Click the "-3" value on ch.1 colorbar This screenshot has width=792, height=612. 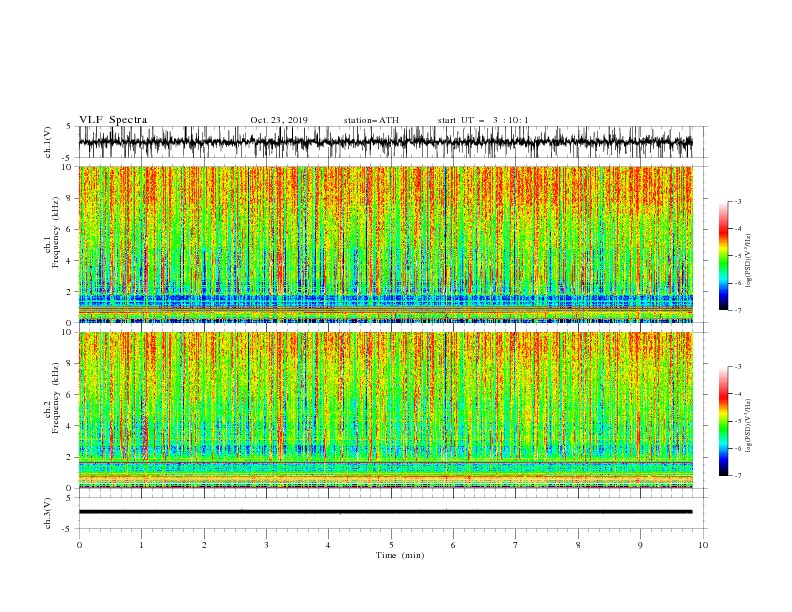click(738, 201)
